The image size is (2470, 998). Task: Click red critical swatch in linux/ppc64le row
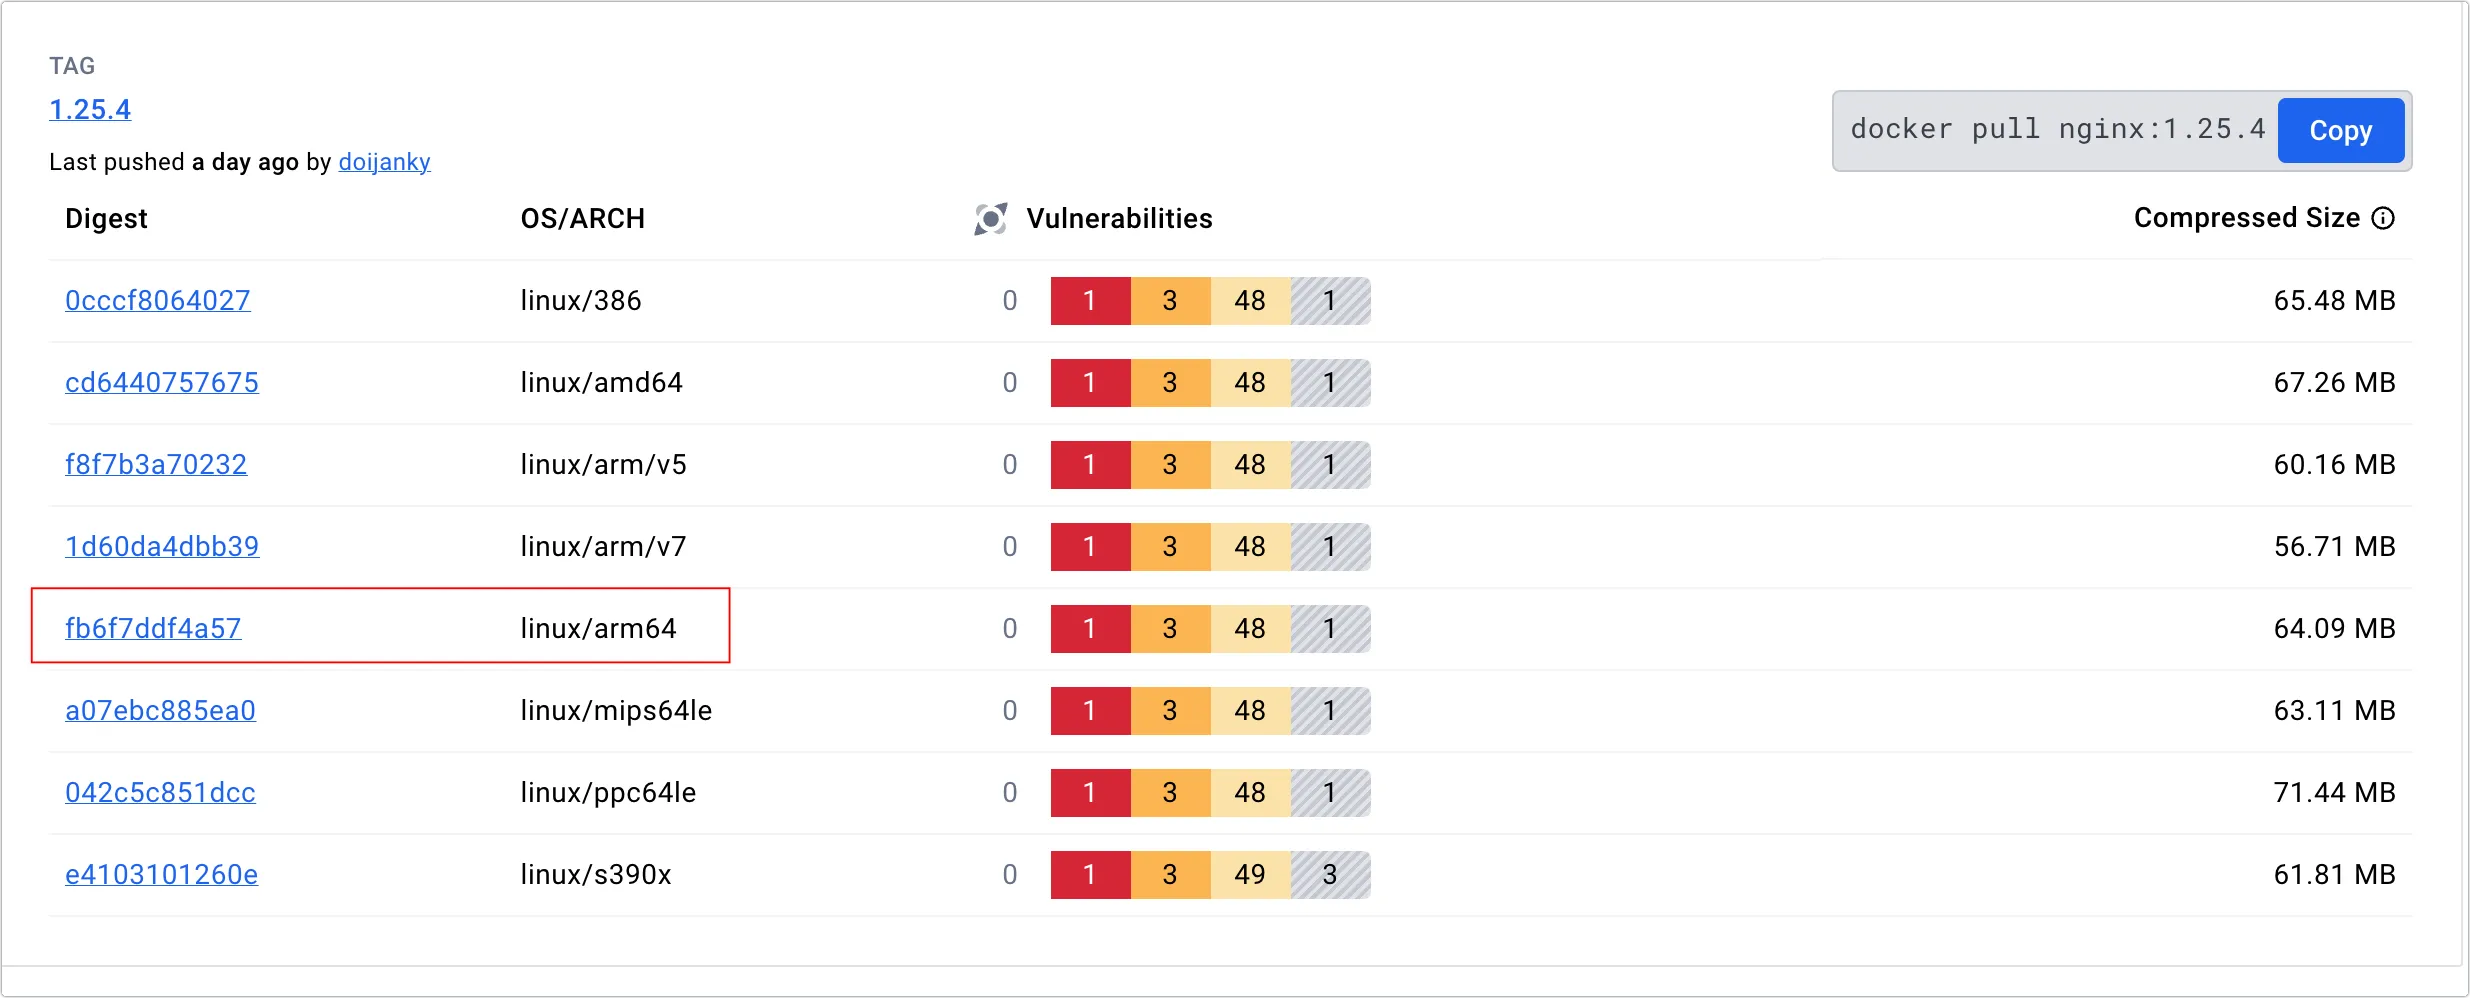[1090, 793]
